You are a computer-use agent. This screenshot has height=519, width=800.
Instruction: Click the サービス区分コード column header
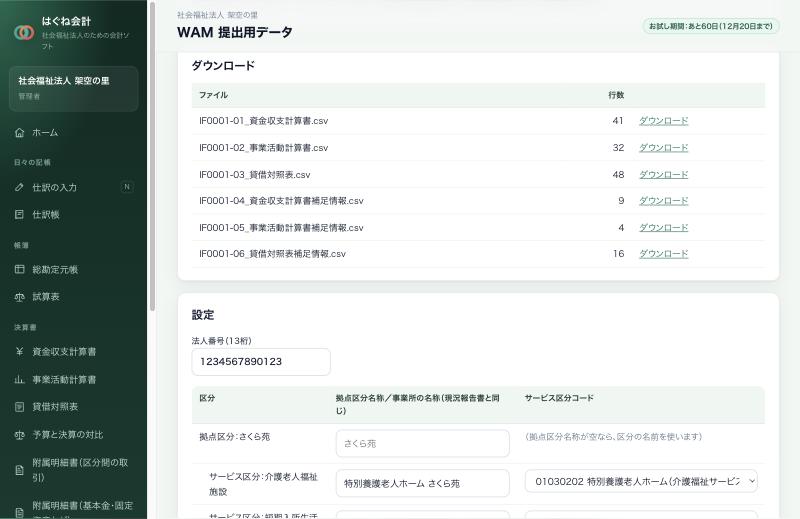[559, 398]
